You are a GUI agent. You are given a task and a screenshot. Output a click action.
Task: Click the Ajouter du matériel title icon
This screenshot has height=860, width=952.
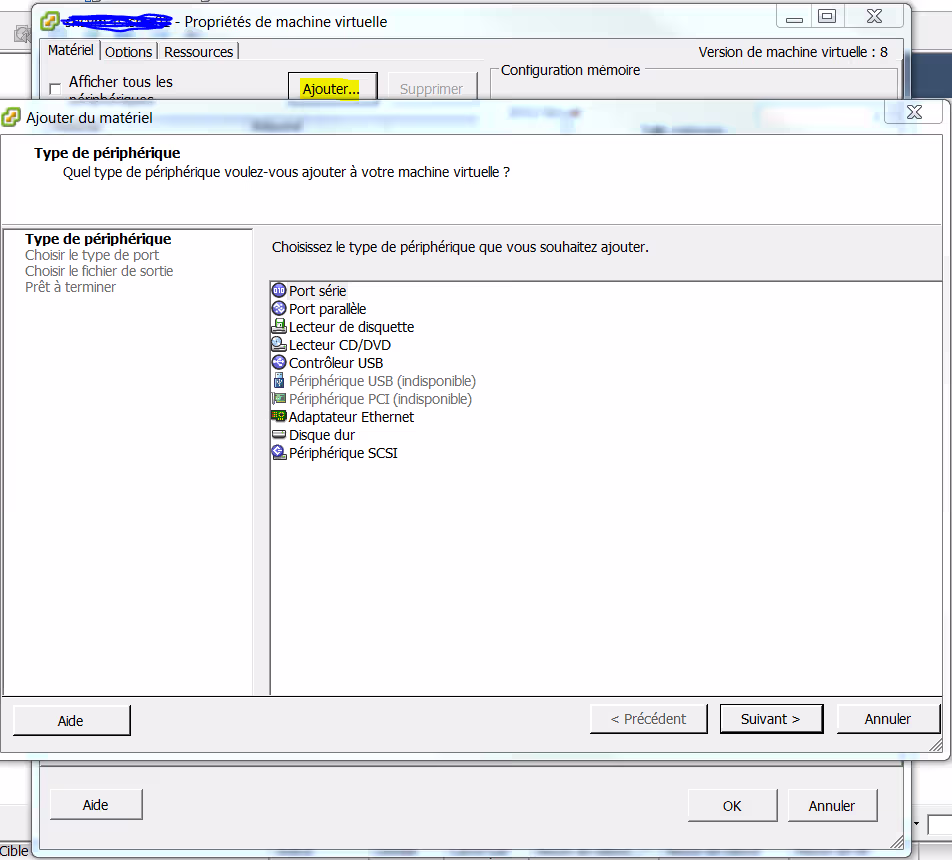(12, 117)
